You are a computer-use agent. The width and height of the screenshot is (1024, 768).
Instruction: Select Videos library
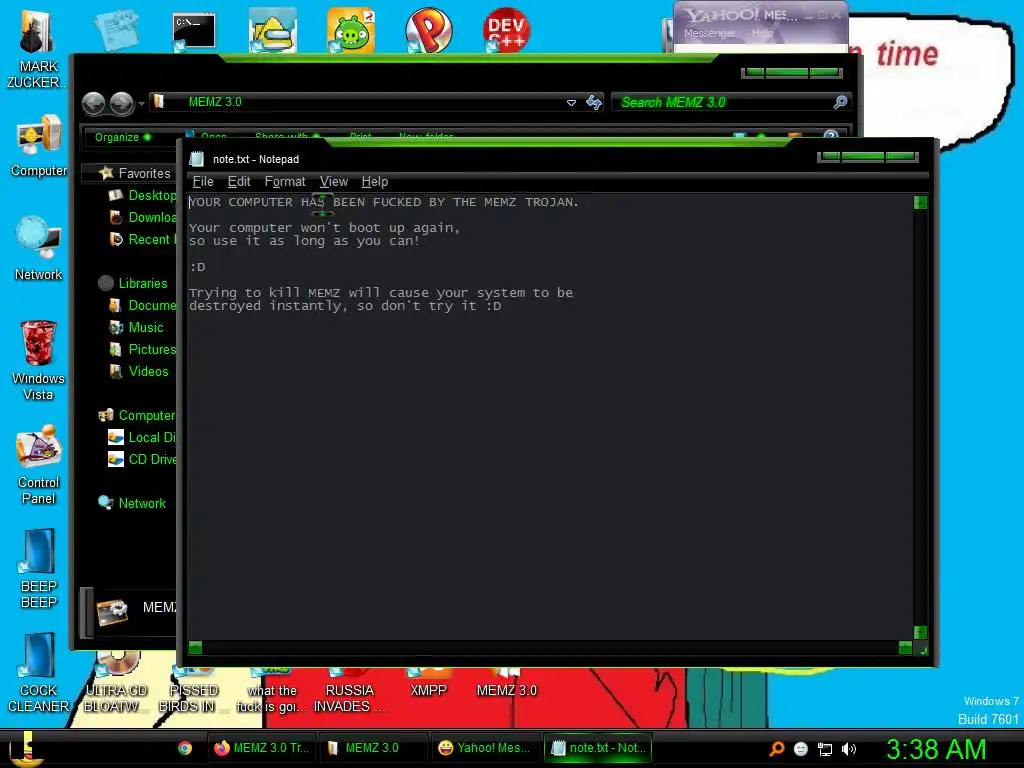click(x=140, y=372)
